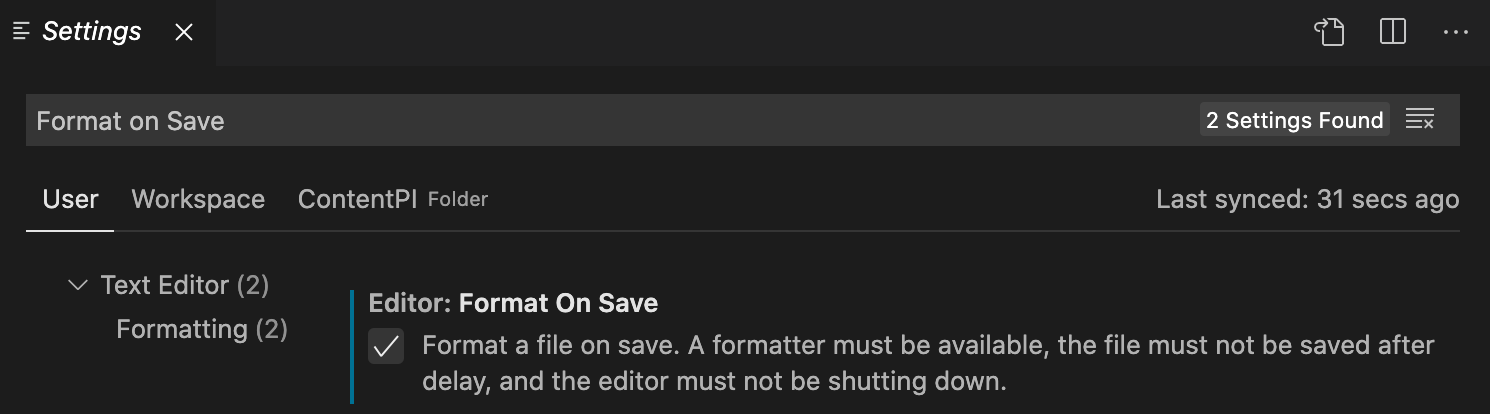1490x414 pixels.
Task: Open the More Actions ellipsis menu
Action: click(1455, 32)
